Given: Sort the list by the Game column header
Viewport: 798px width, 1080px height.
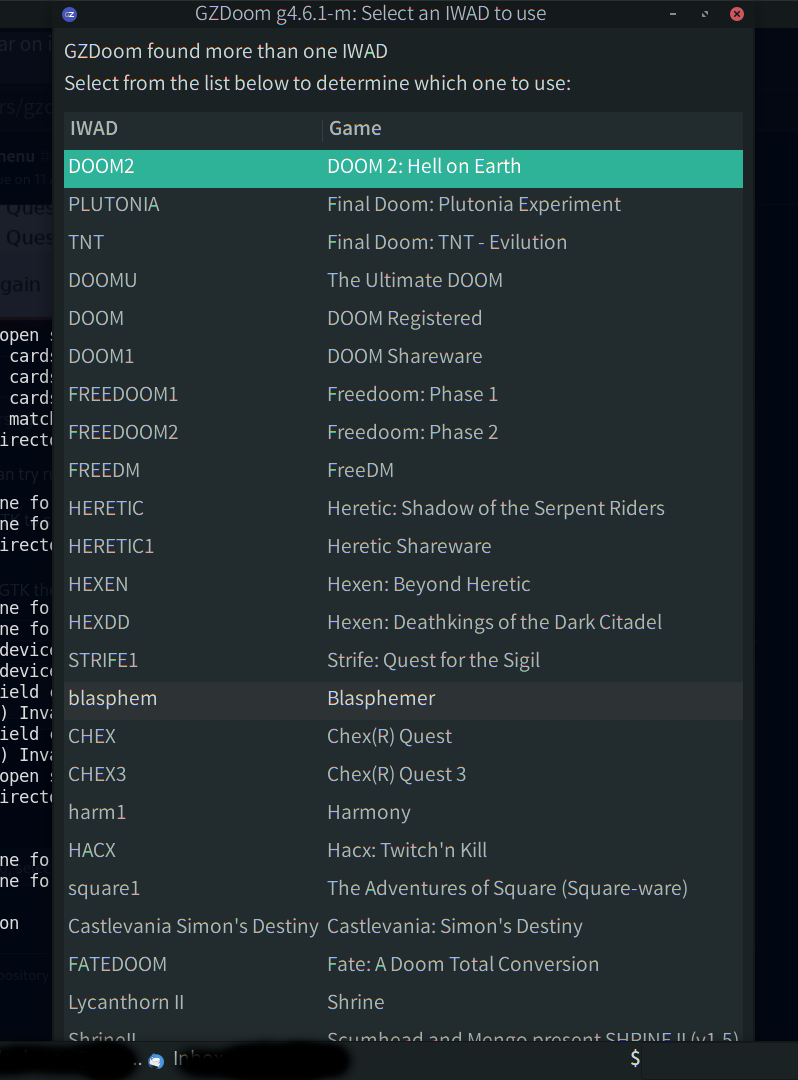Looking at the screenshot, I should pyautogui.click(x=350, y=128).
